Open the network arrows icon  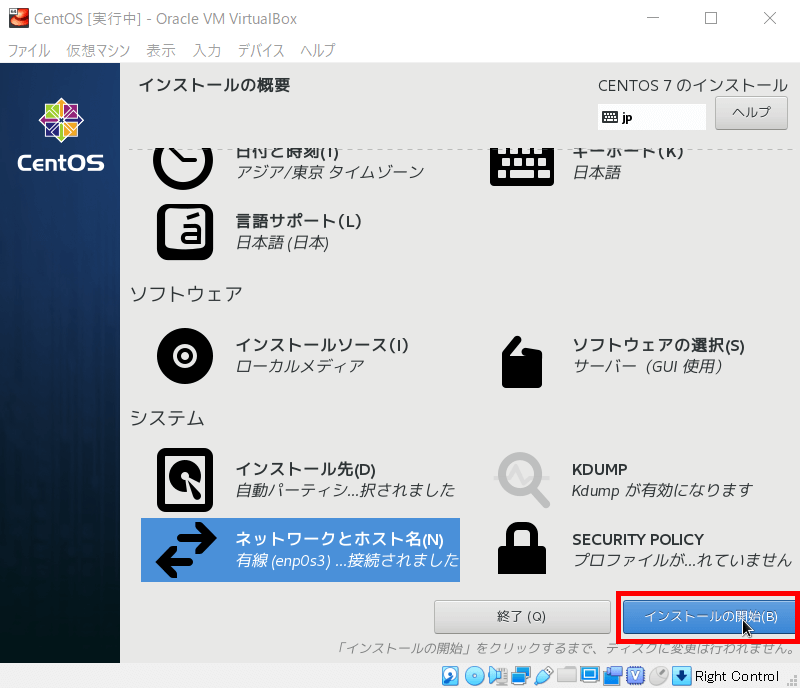coord(186,550)
